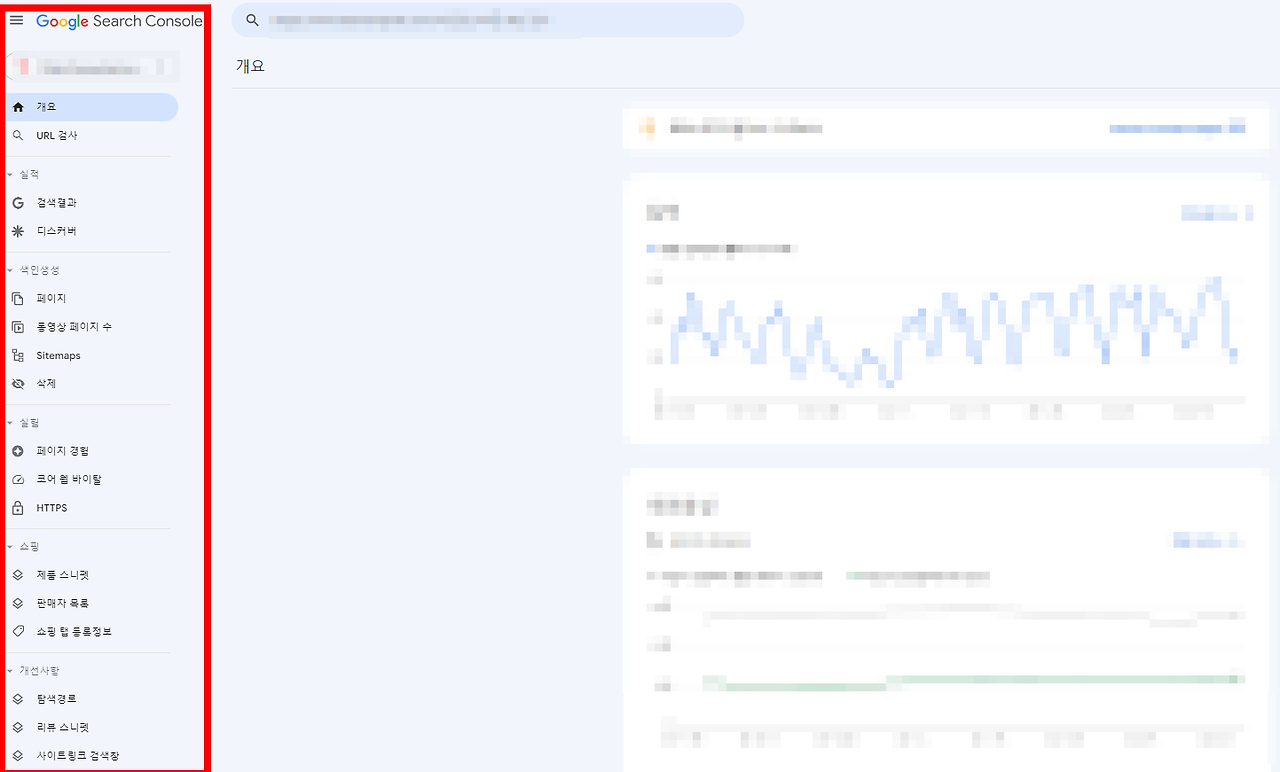This screenshot has height=772, width=1280.
Task: Collapse the 개선사항 section arrow
Action: point(10,671)
